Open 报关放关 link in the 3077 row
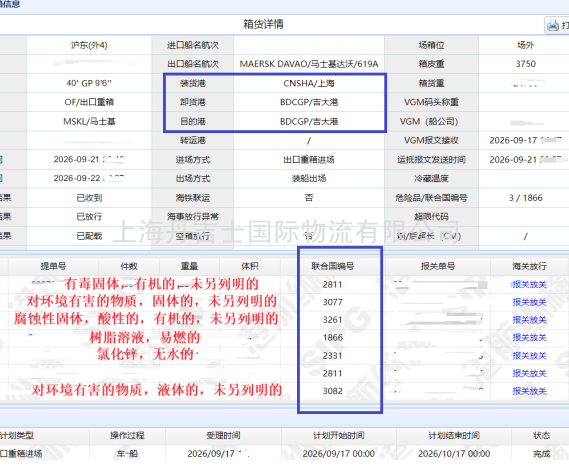569x468 pixels. click(529, 302)
